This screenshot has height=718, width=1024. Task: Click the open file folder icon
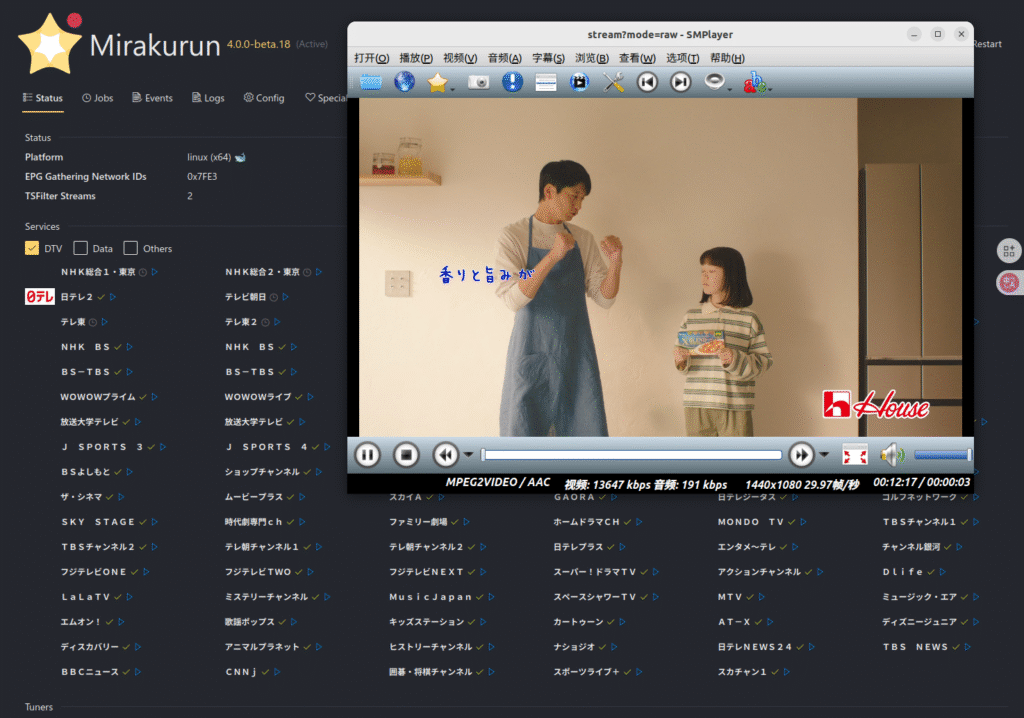[371, 83]
